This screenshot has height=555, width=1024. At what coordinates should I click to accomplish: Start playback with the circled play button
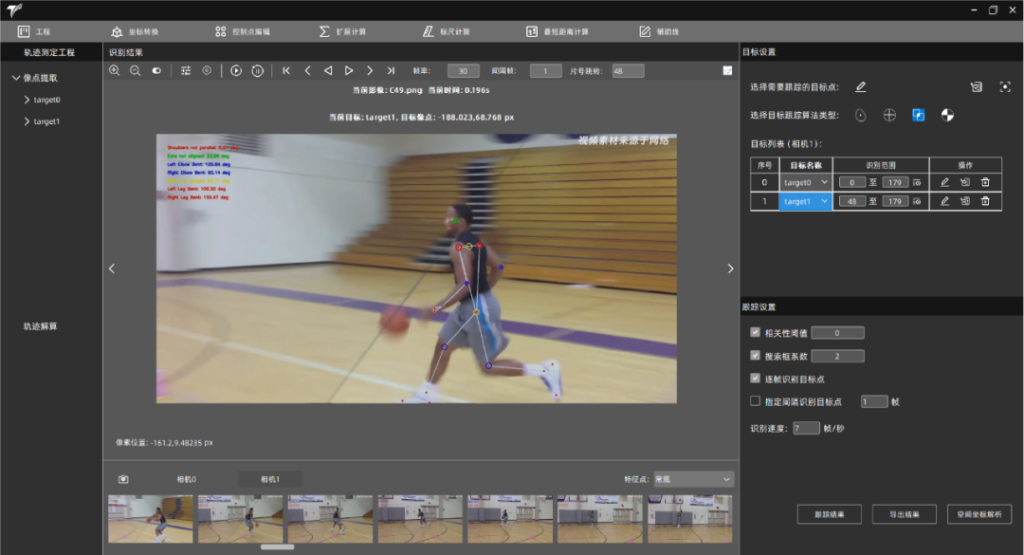[x=236, y=71]
